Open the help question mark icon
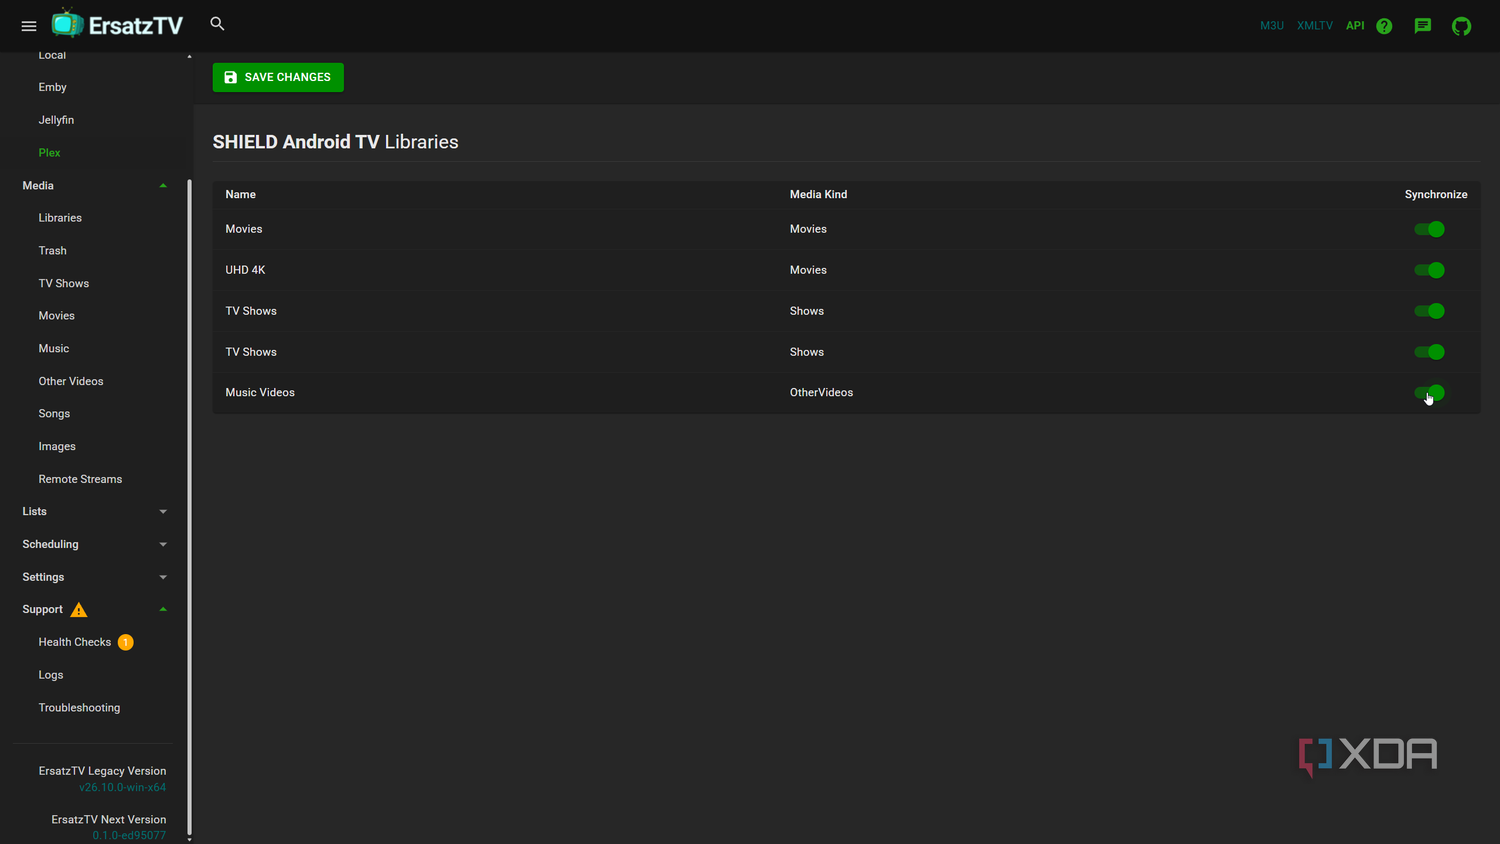This screenshot has width=1500, height=844. 1384,26
